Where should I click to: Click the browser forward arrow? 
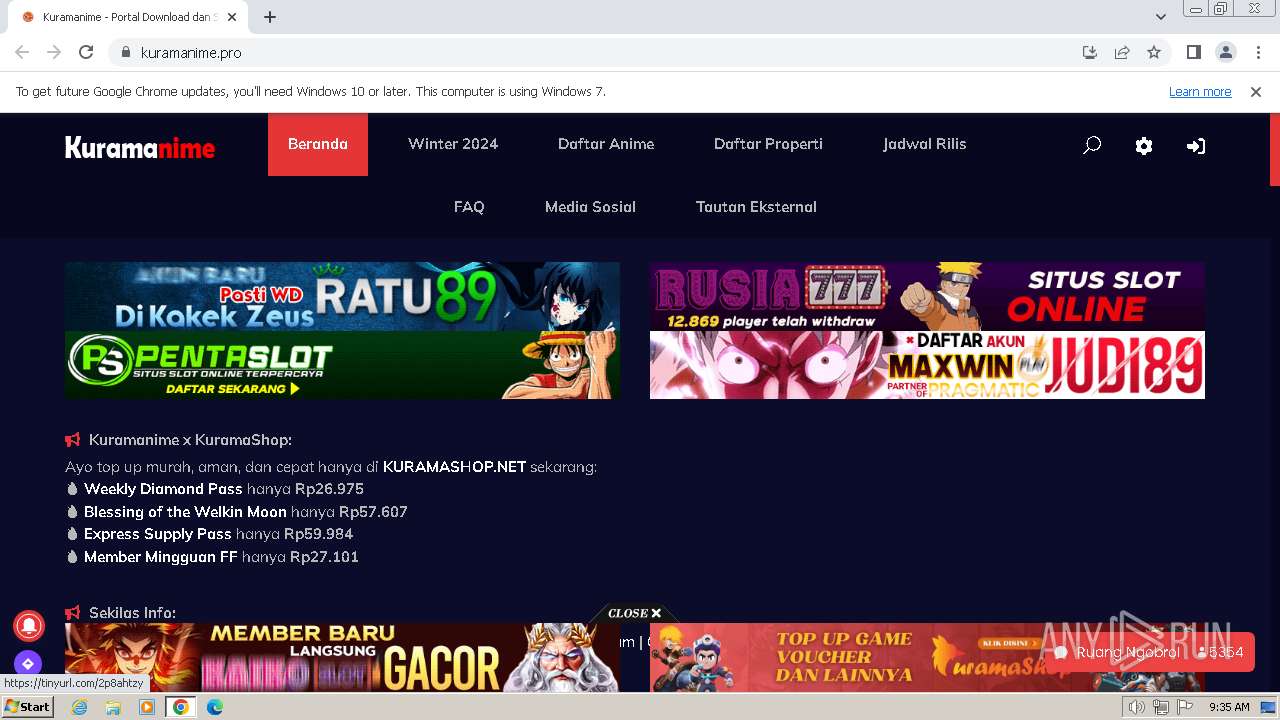[54, 52]
